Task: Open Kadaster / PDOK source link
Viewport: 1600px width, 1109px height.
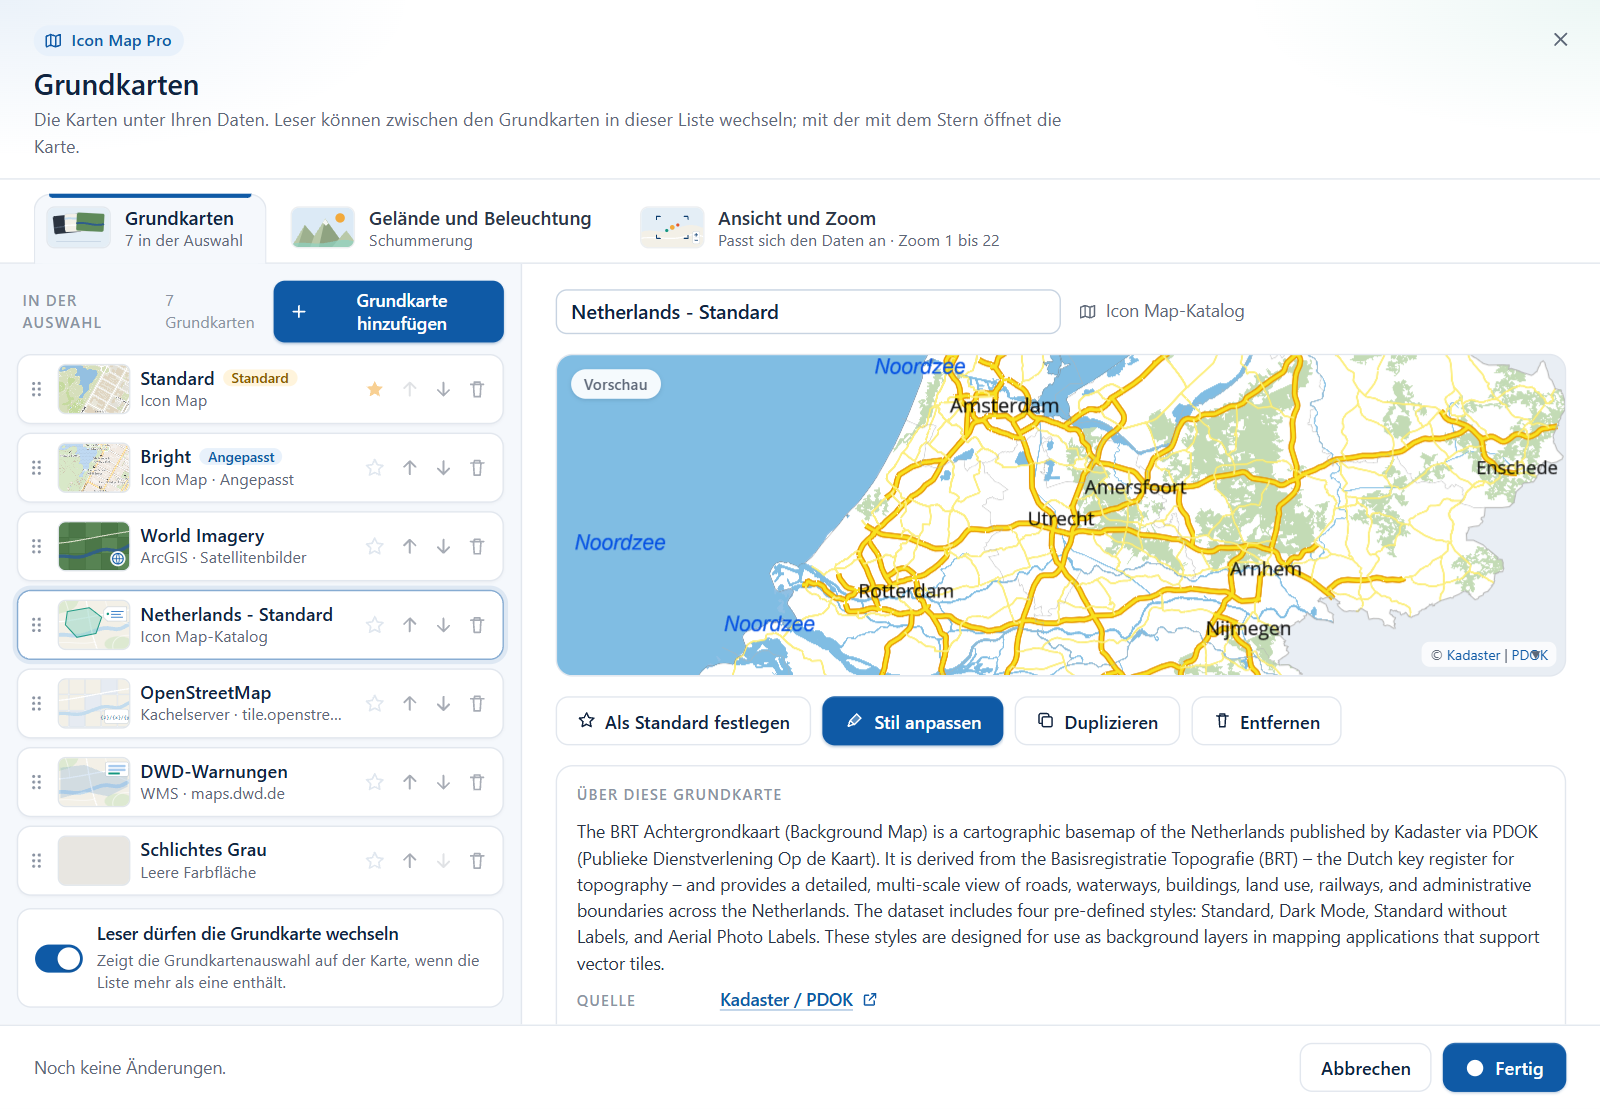Action: point(798,1000)
